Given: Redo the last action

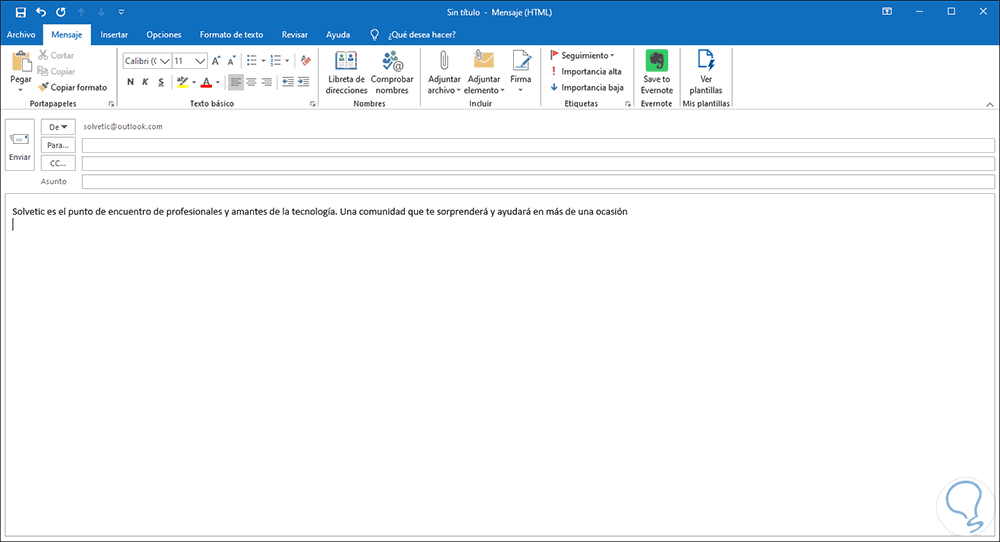Looking at the screenshot, I should [x=61, y=12].
